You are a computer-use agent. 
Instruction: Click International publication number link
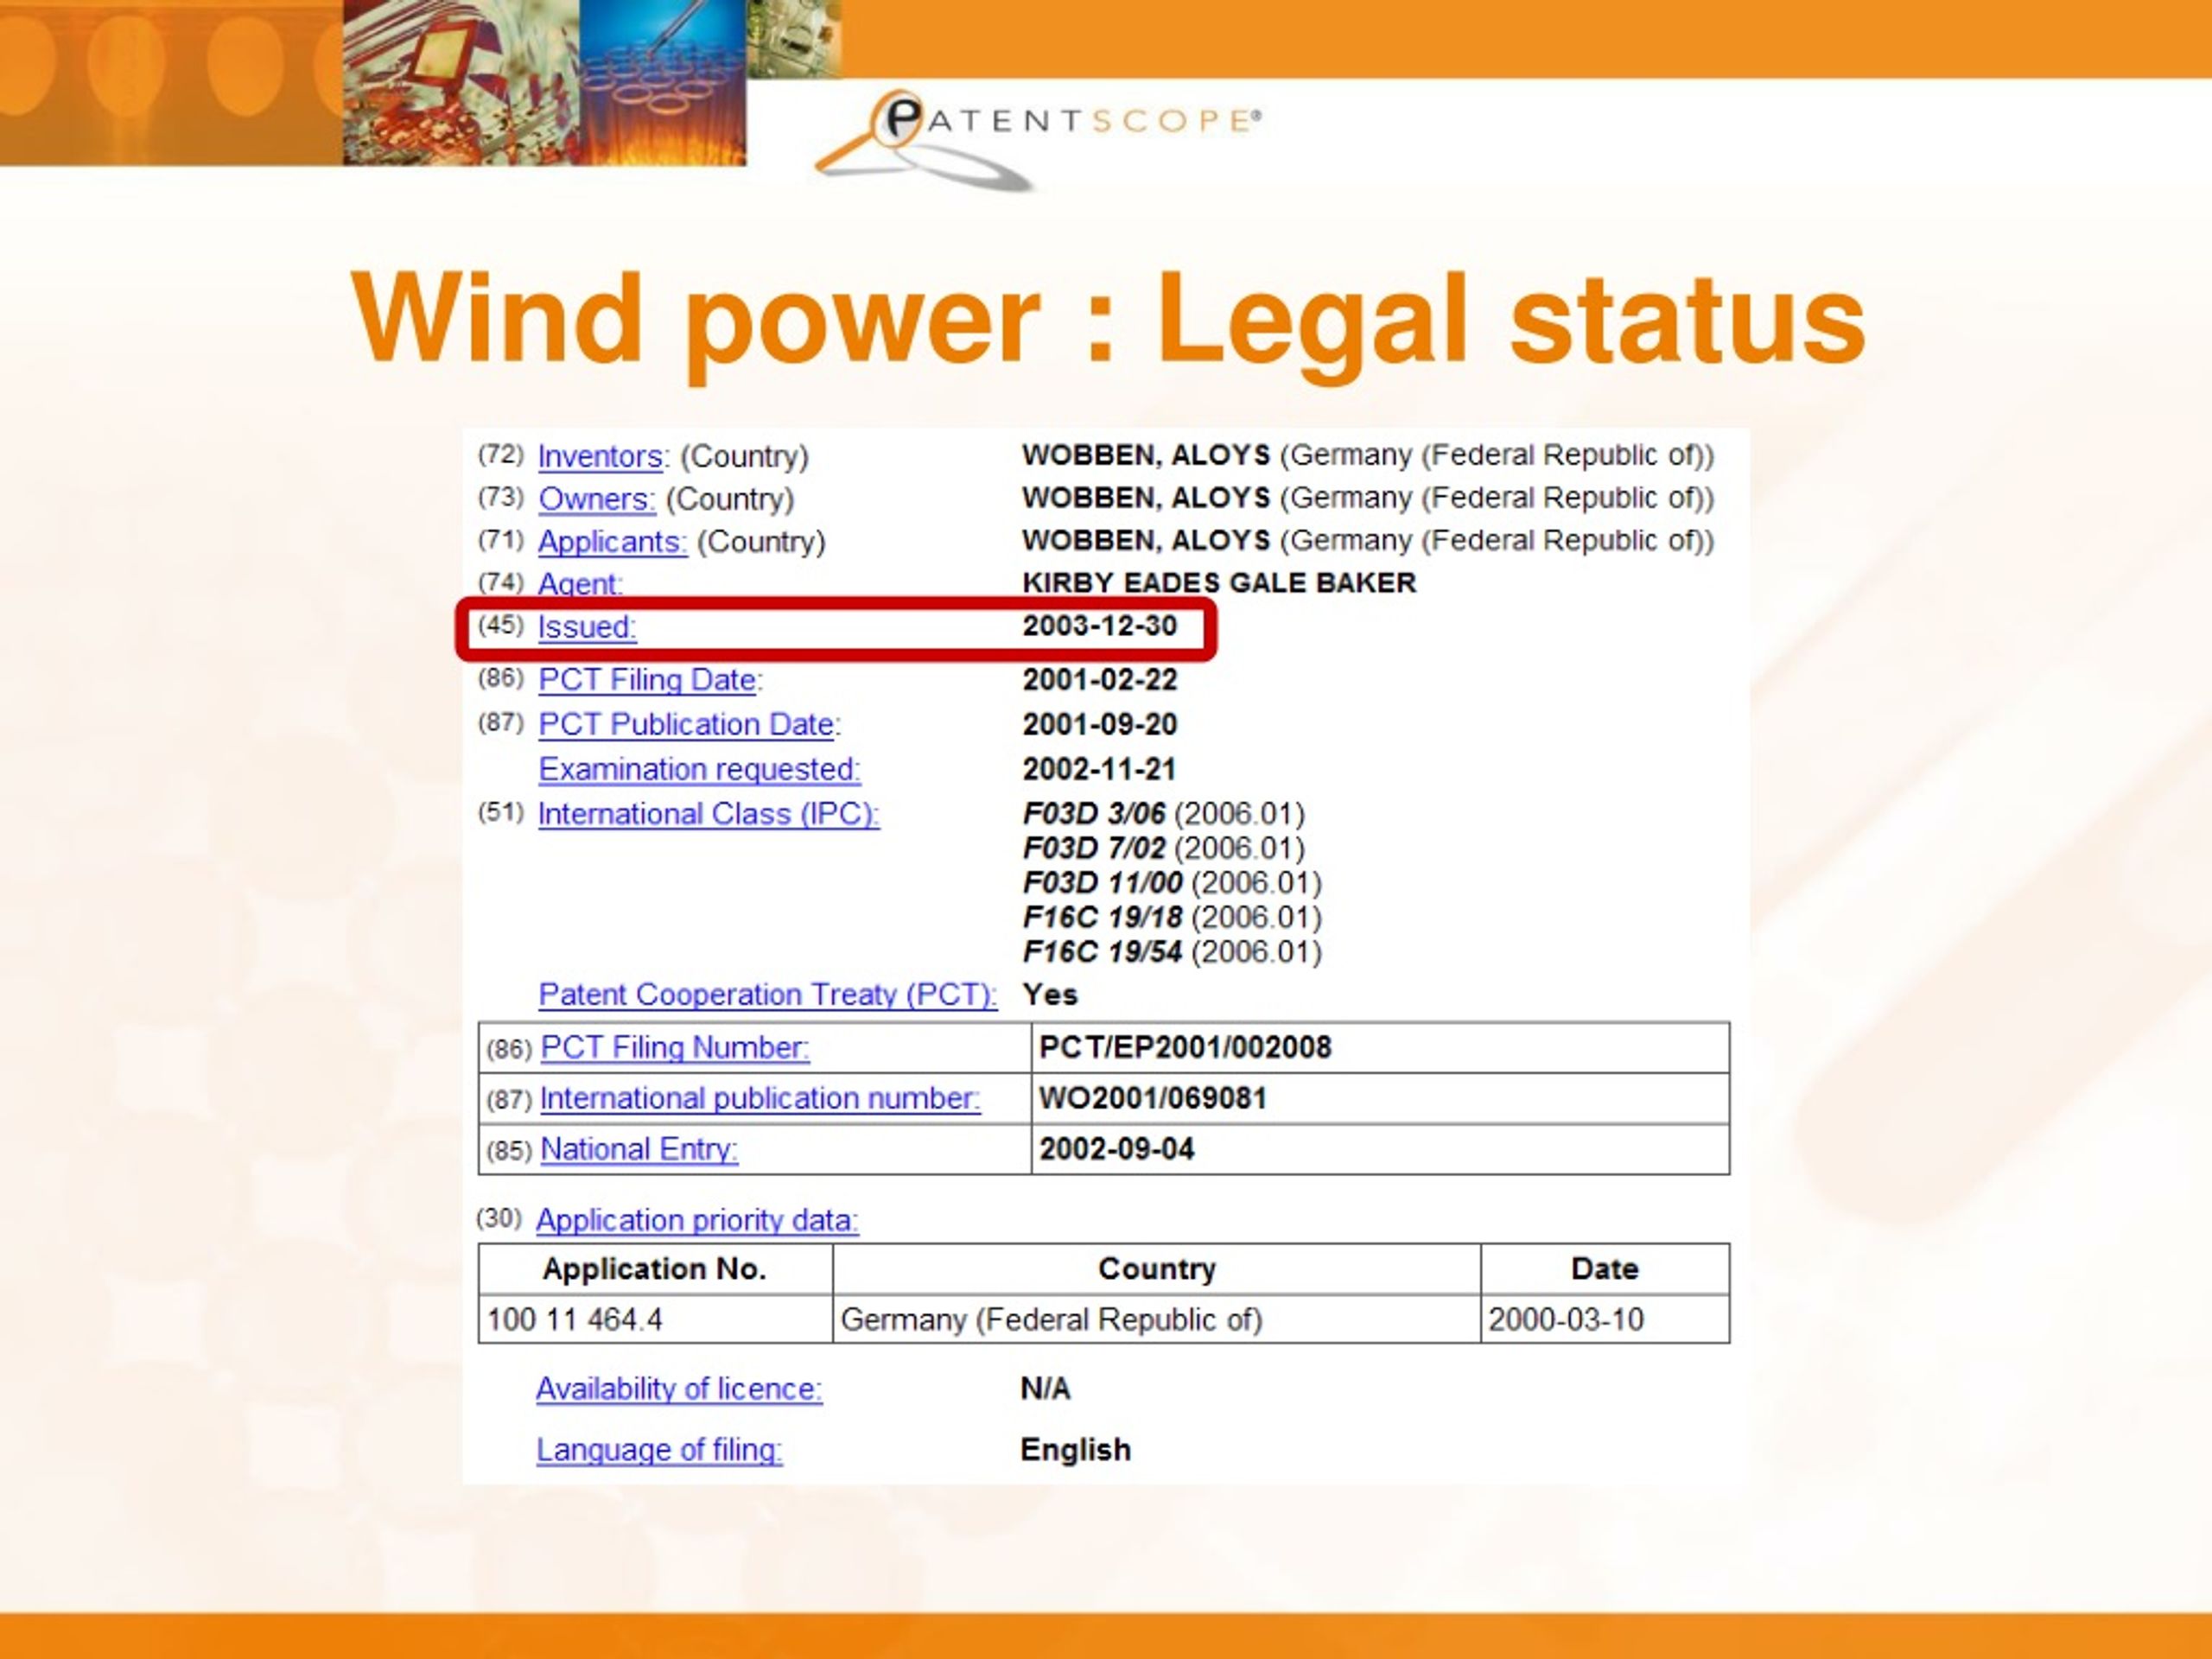(x=760, y=1099)
